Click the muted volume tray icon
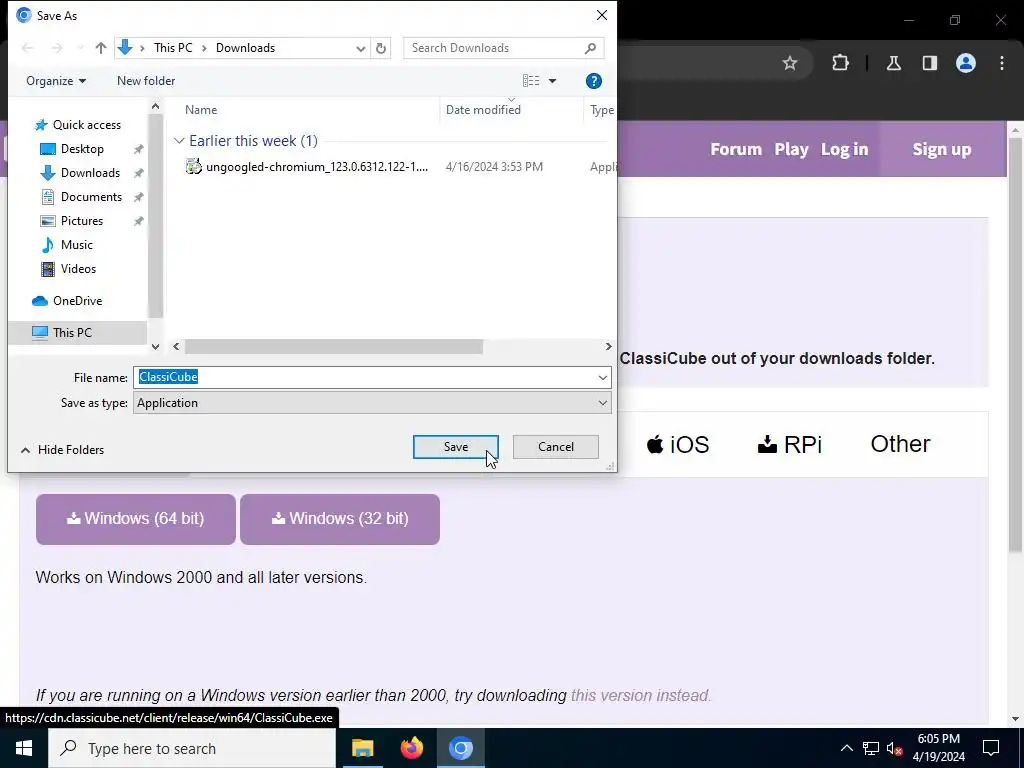 [895, 748]
